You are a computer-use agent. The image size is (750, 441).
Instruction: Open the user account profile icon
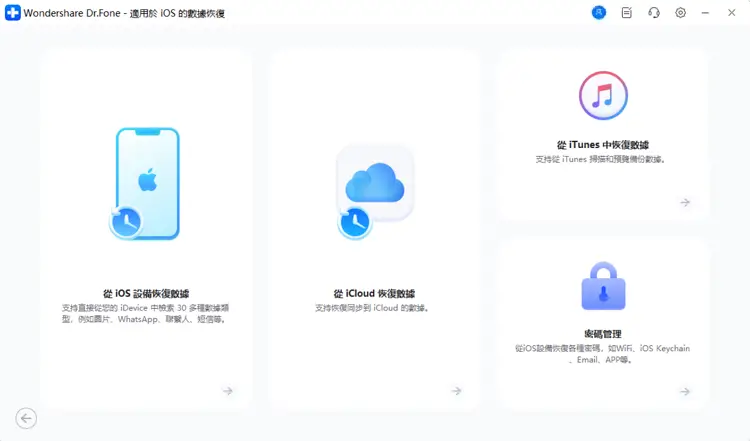click(598, 13)
